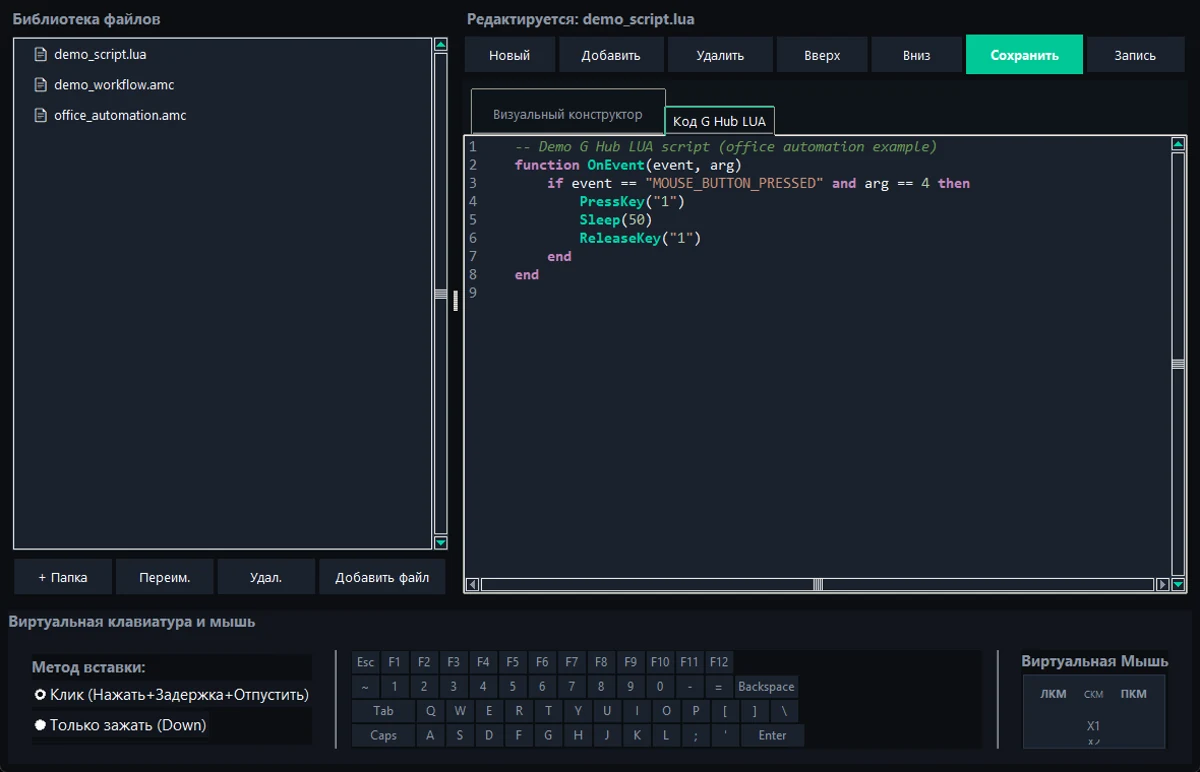Screen dimensions: 1200x772
Task: Click Caps key on virtual keyboard
Action: 383,735
